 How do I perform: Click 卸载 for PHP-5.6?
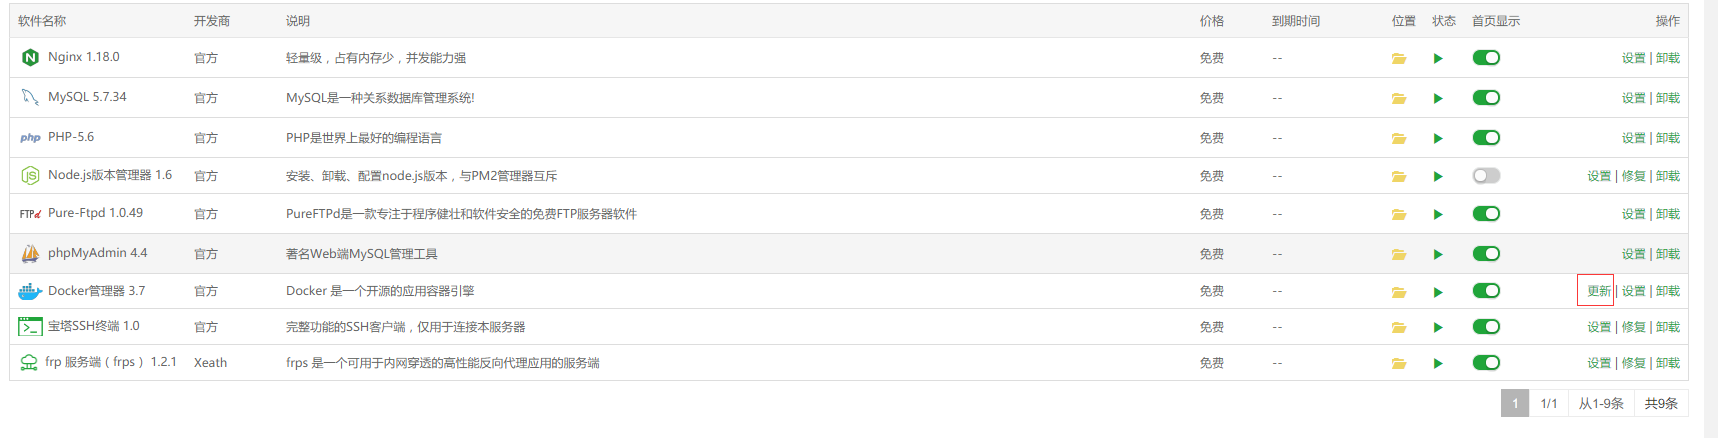(x=1668, y=138)
